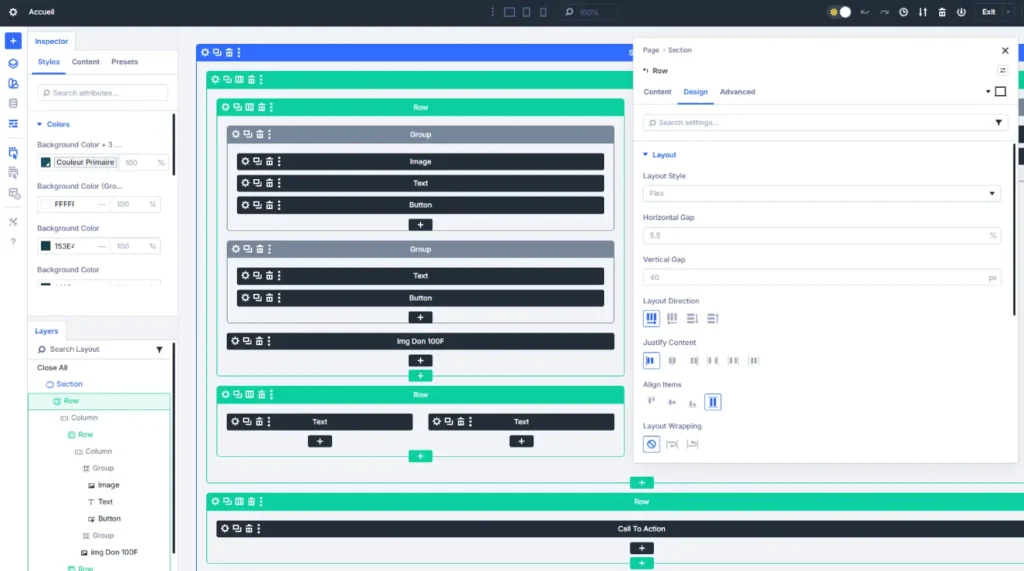
Task: Switch to desktop view icon in top bar
Action: tap(509, 12)
